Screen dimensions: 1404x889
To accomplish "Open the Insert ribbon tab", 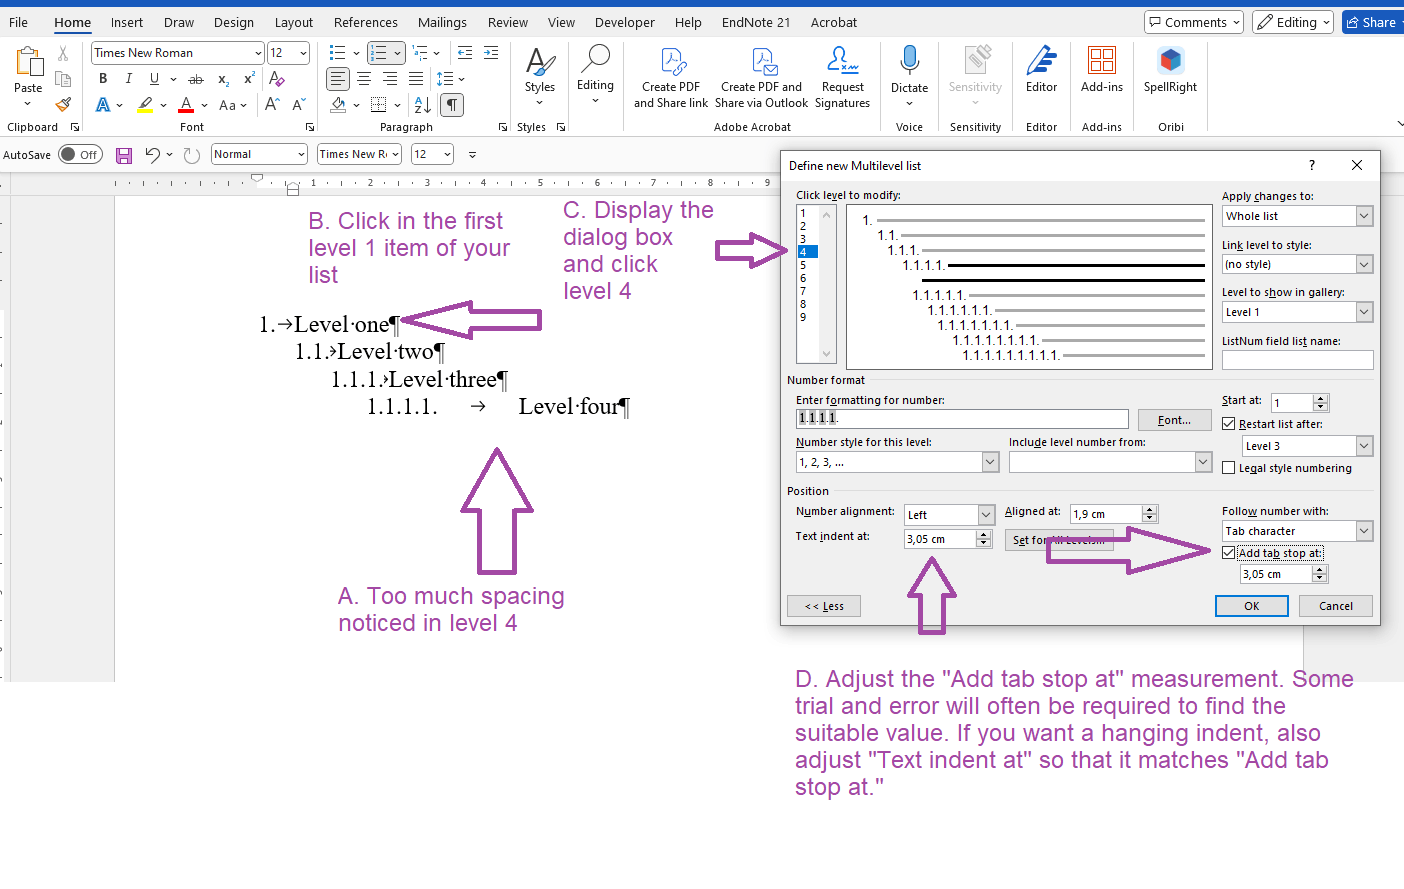I will coord(127,22).
